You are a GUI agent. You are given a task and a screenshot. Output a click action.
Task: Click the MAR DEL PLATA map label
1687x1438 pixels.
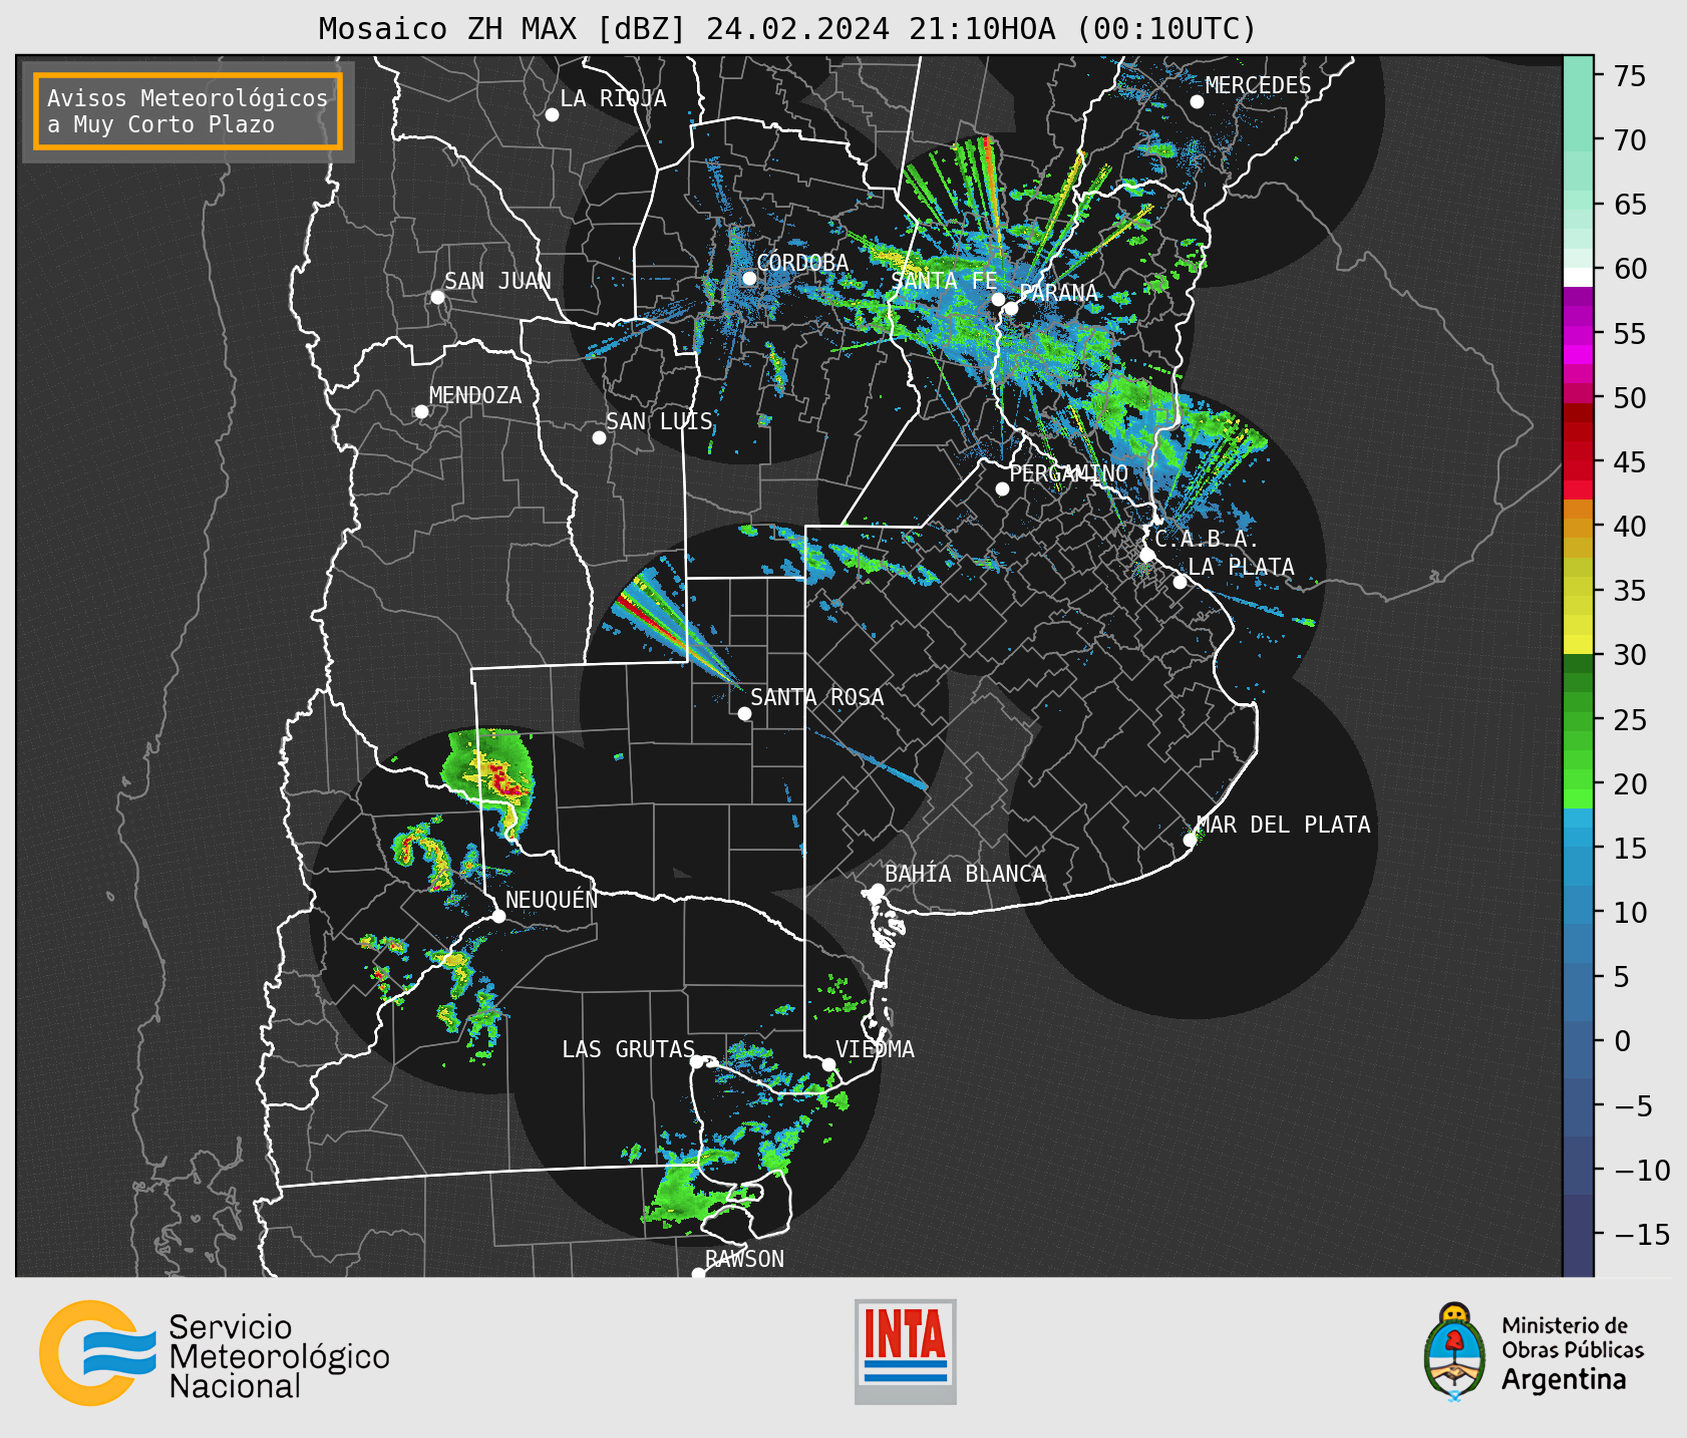tap(1283, 824)
